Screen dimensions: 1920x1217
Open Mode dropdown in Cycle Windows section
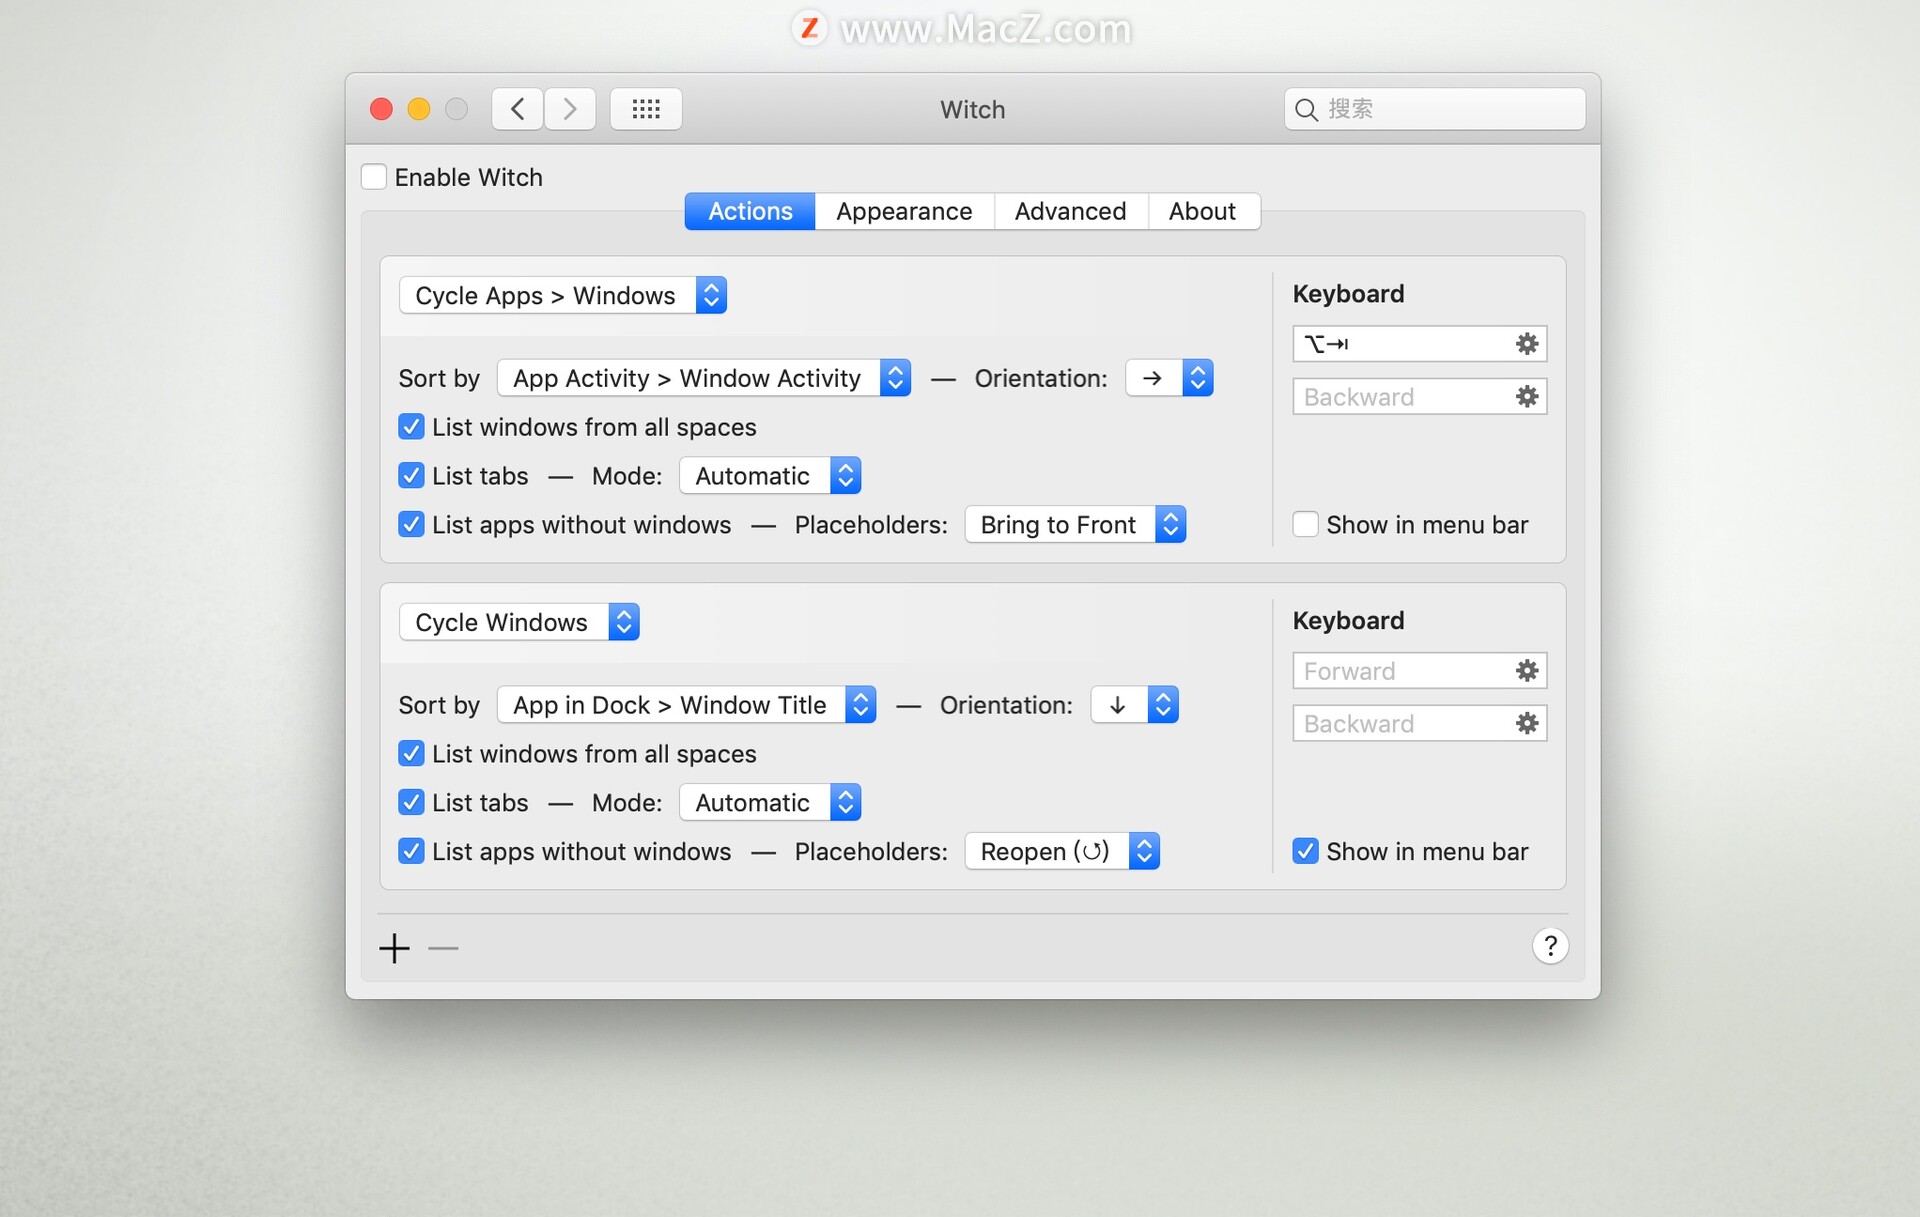tap(770, 803)
